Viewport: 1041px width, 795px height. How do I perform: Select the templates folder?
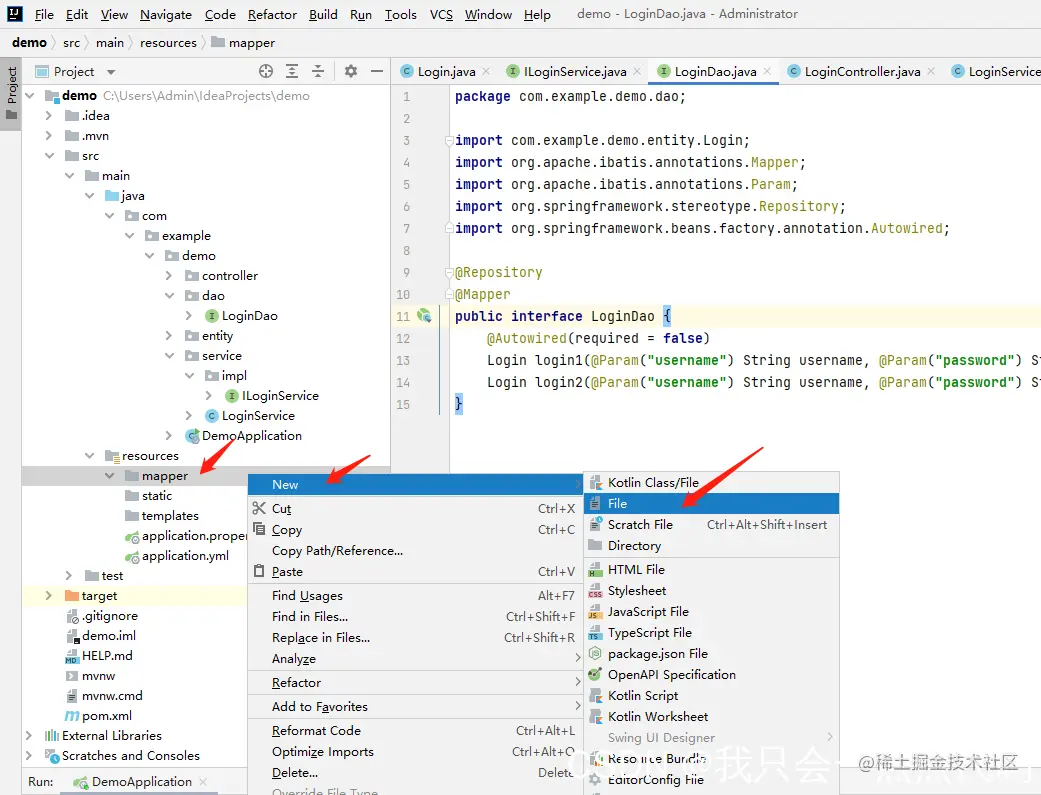(x=170, y=515)
